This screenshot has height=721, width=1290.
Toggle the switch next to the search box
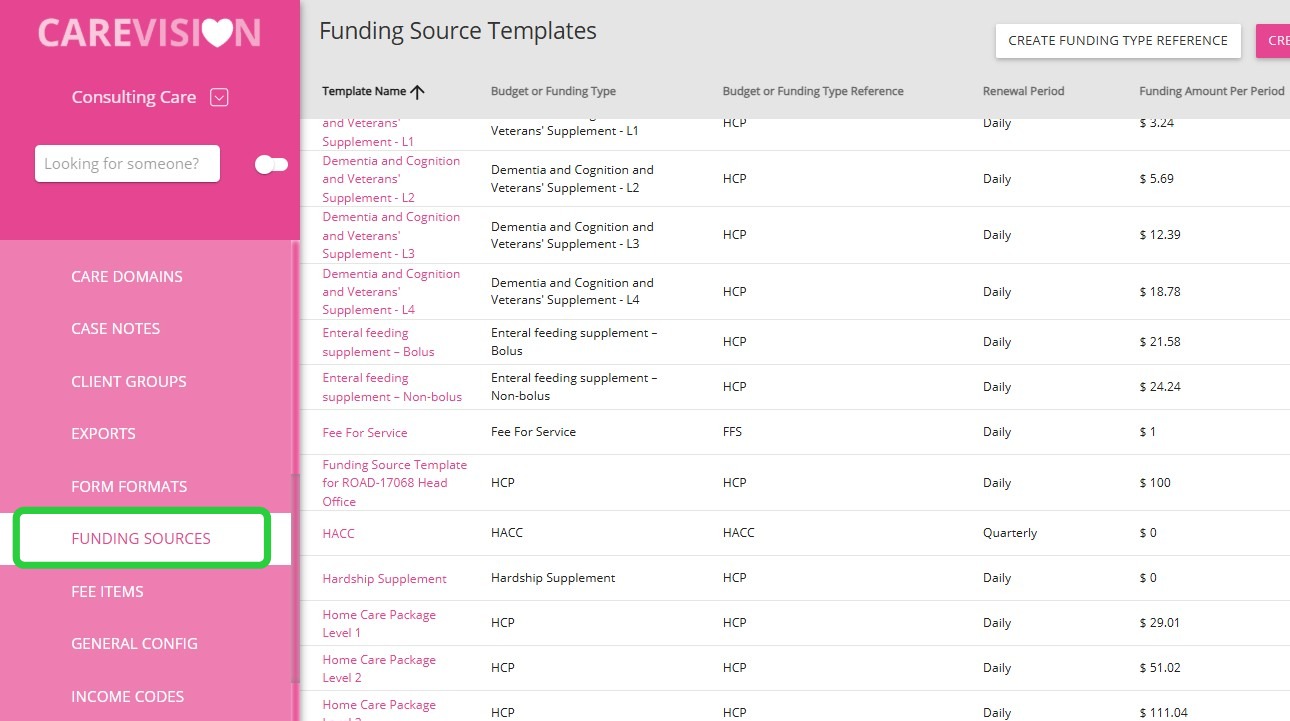pos(271,164)
